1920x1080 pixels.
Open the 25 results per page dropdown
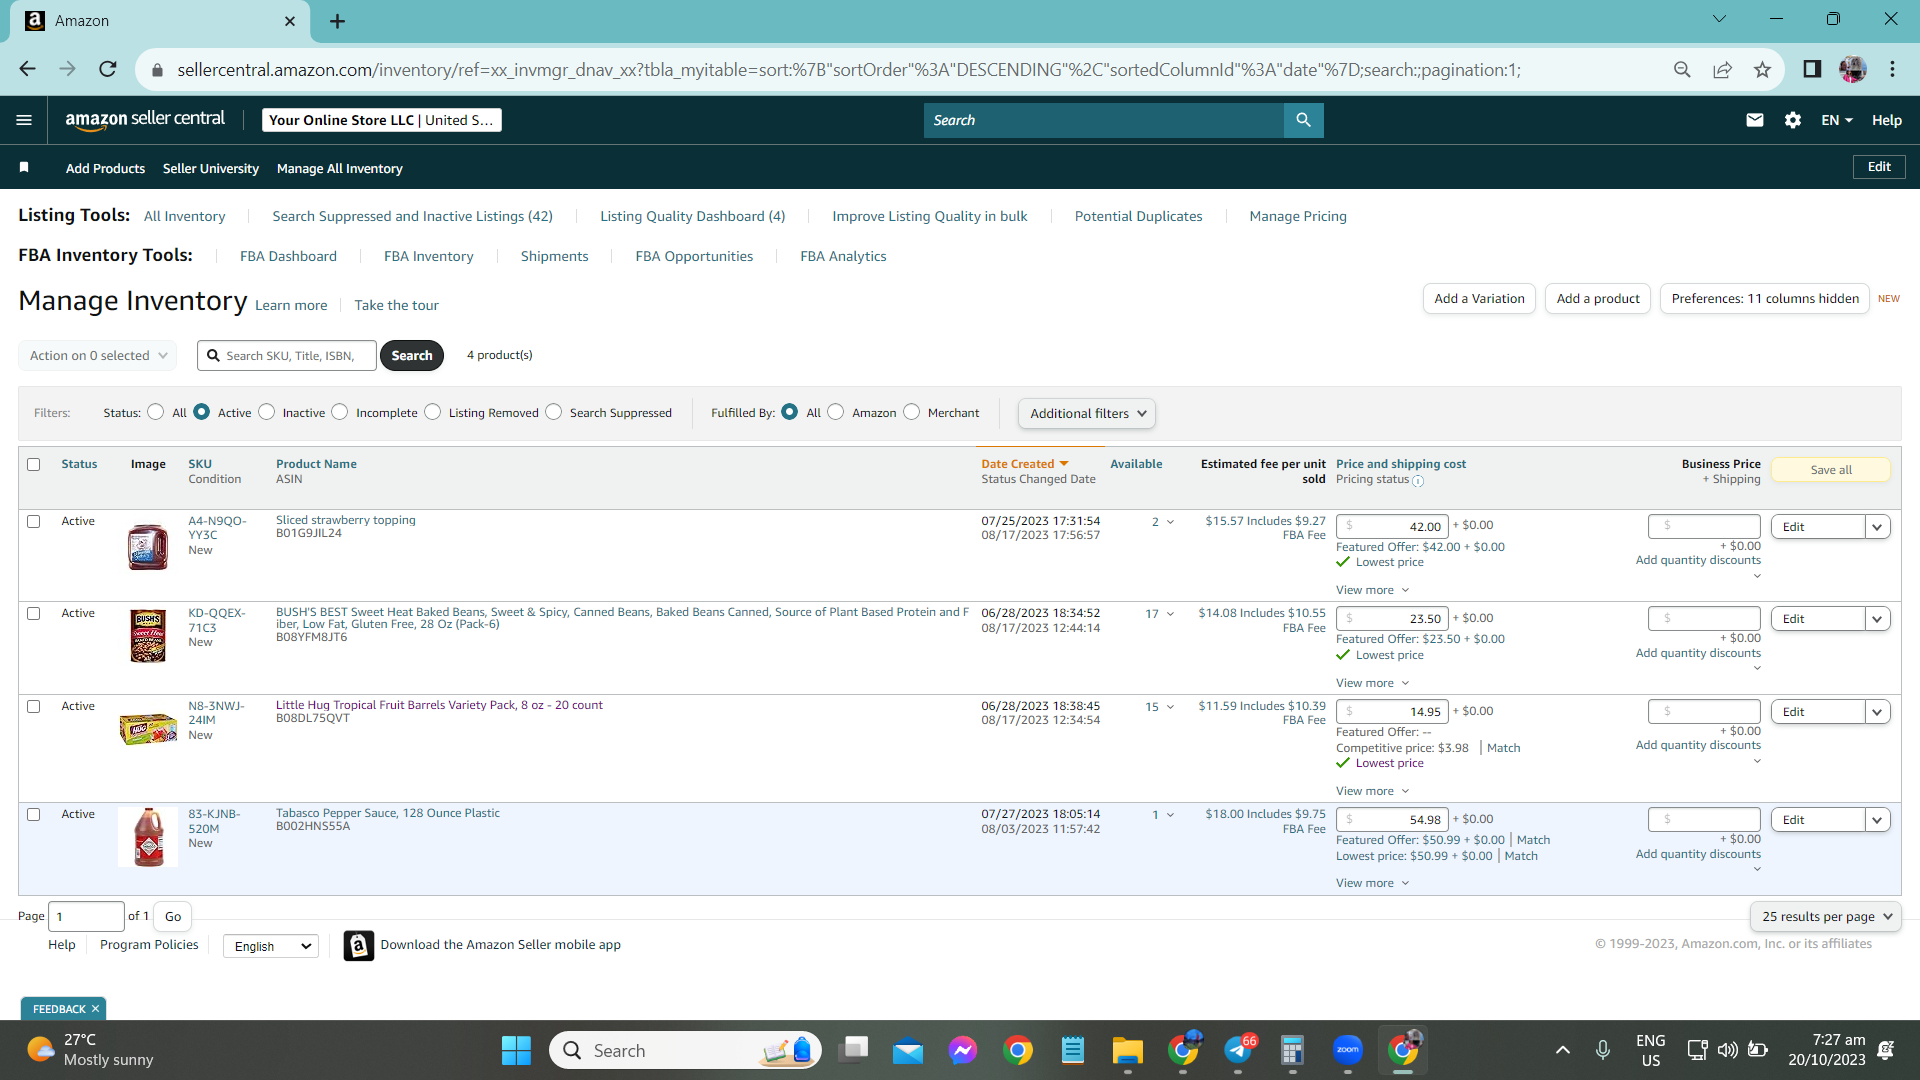1826,917
